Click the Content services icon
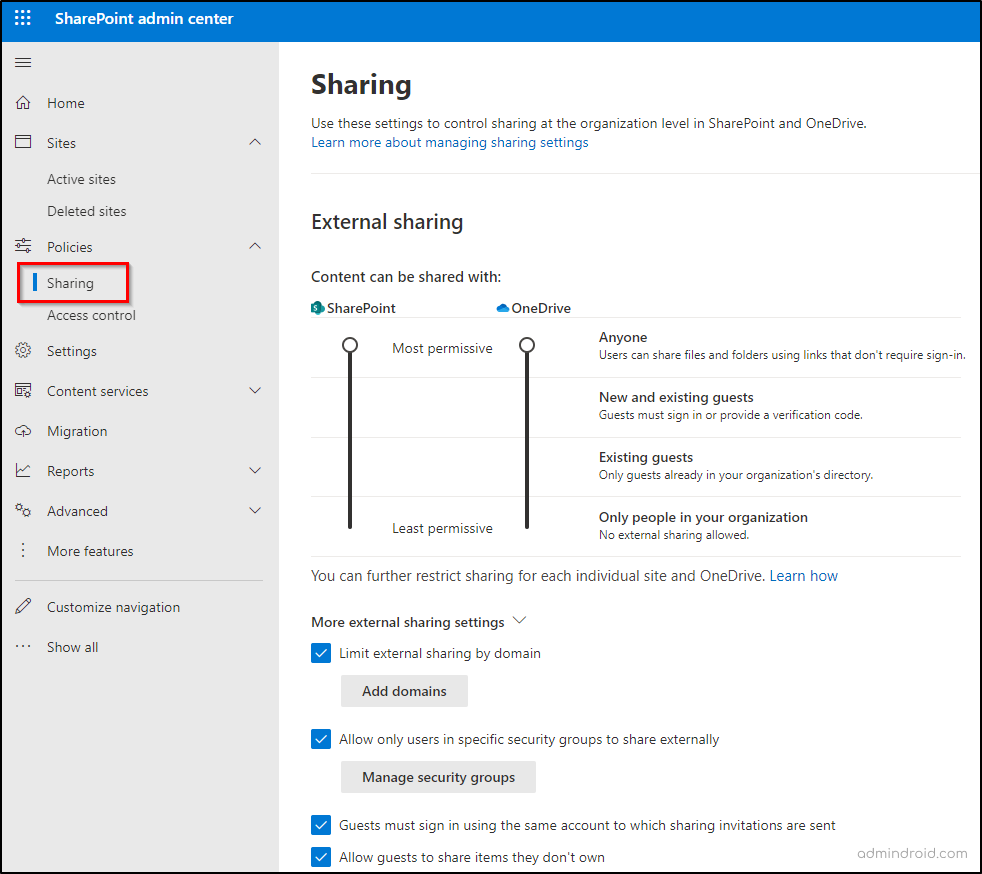The width and height of the screenshot is (982, 874). [23, 391]
